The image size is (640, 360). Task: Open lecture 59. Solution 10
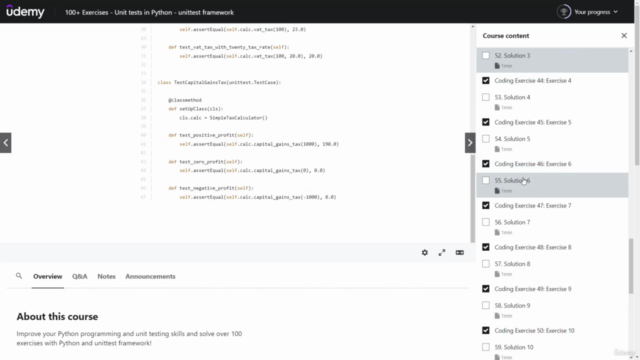(514, 347)
